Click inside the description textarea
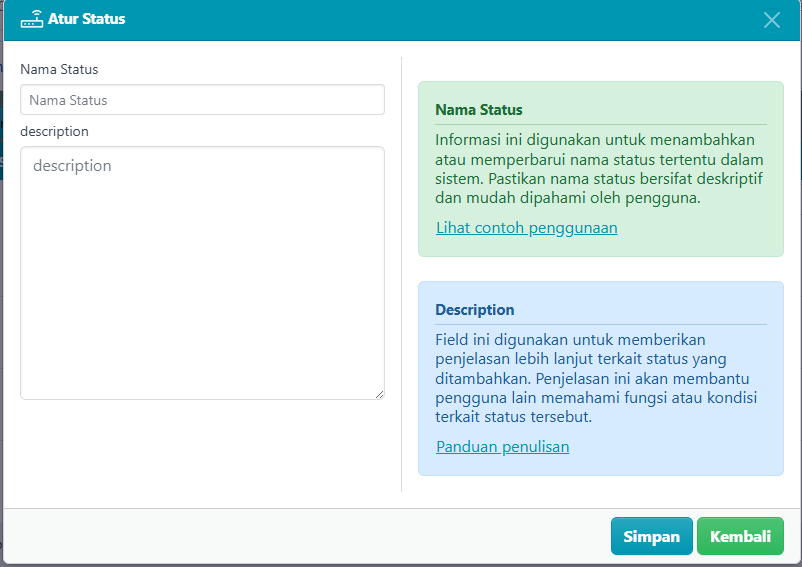The image size is (802, 567). [203, 273]
